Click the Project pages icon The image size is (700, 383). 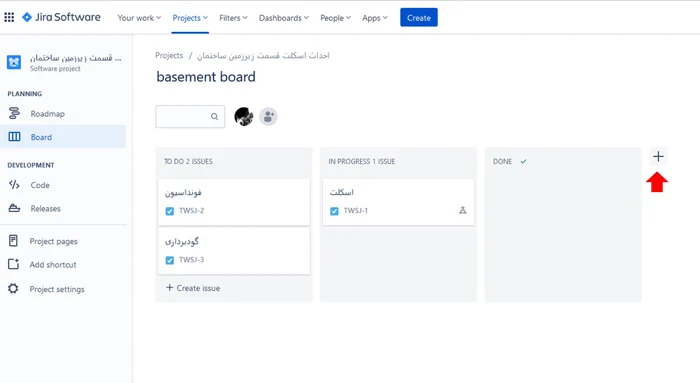click(13, 241)
